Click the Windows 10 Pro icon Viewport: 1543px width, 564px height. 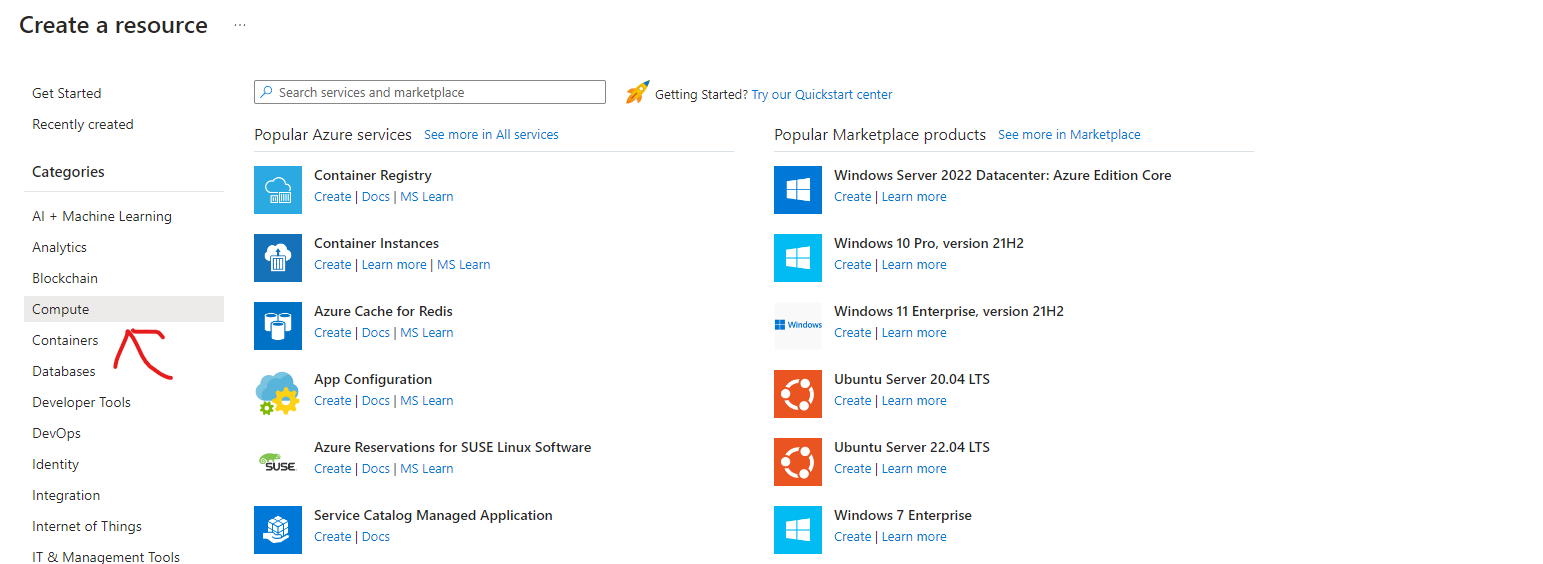pyautogui.click(x=798, y=258)
